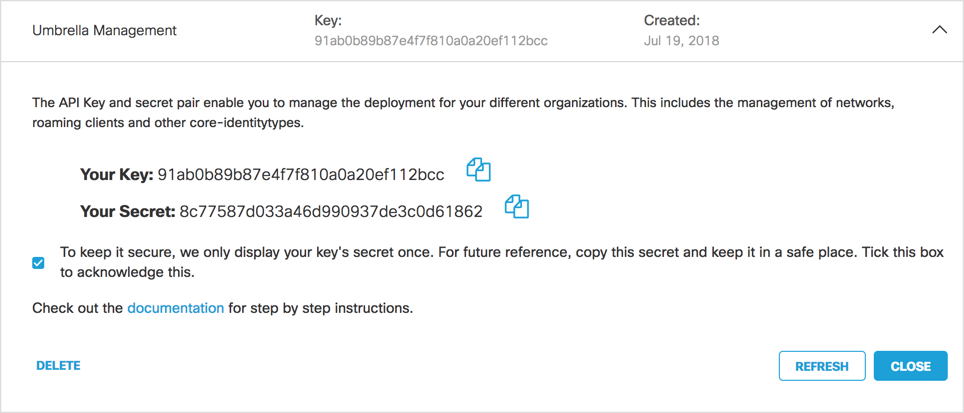Screen dimensions: 964x413
Task: Select the Umbrella Management header title
Action: [105, 30]
